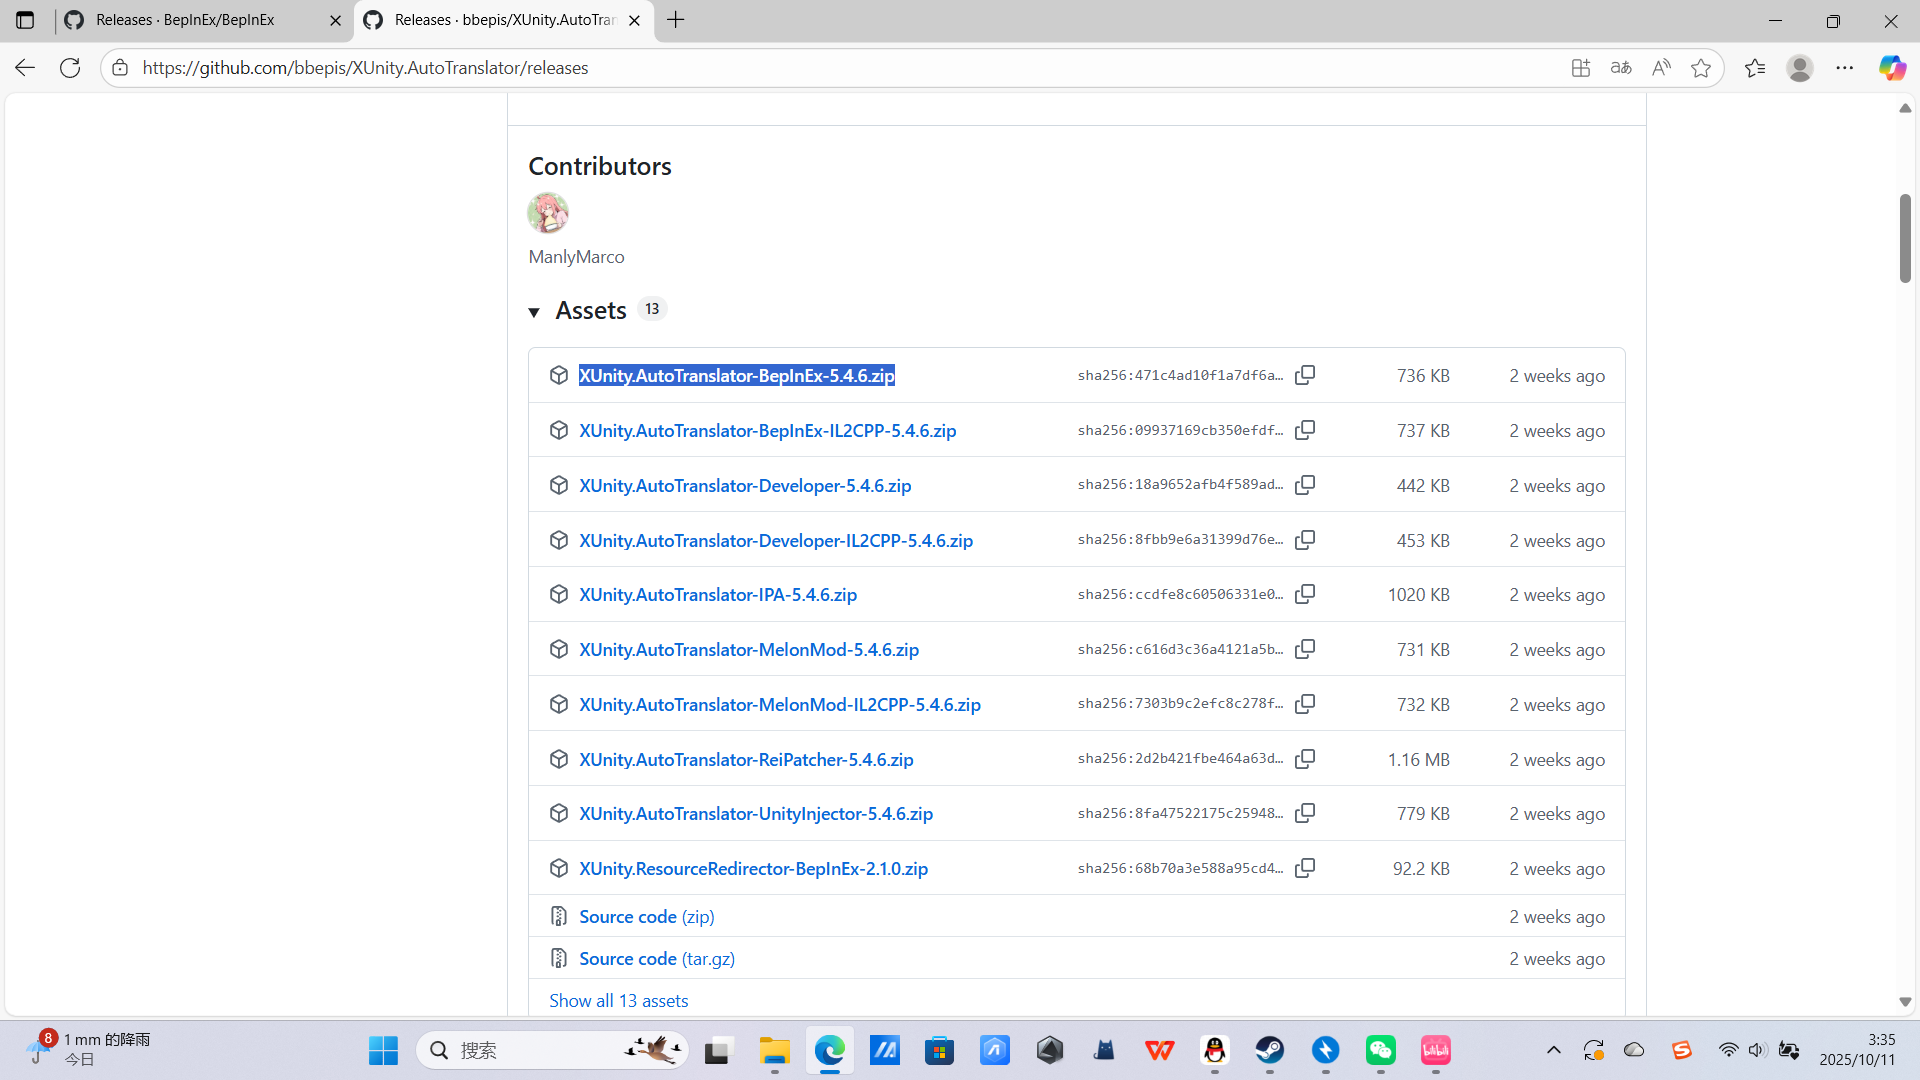Open a new browser tab
The height and width of the screenshot is (1080, 1920).
point(676,20)
